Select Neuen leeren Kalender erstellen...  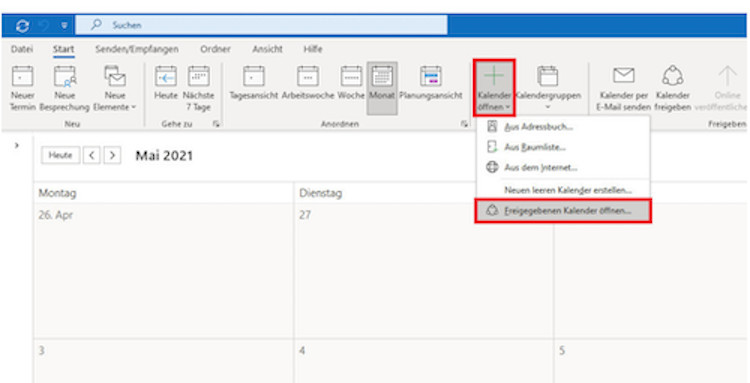[x=563, y=190]
